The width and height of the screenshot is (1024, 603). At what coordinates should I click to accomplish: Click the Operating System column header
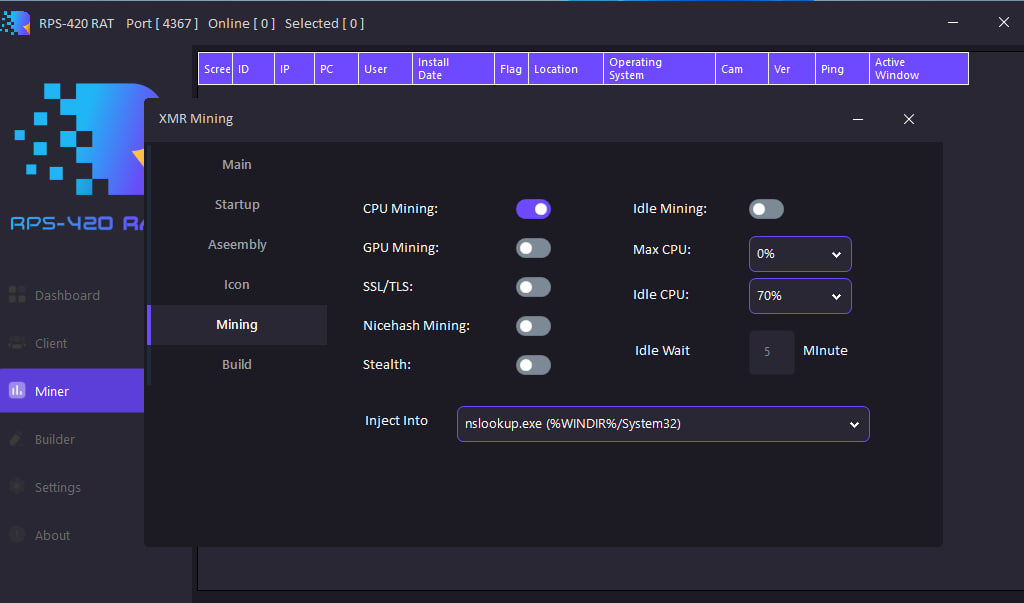[659, 69]
